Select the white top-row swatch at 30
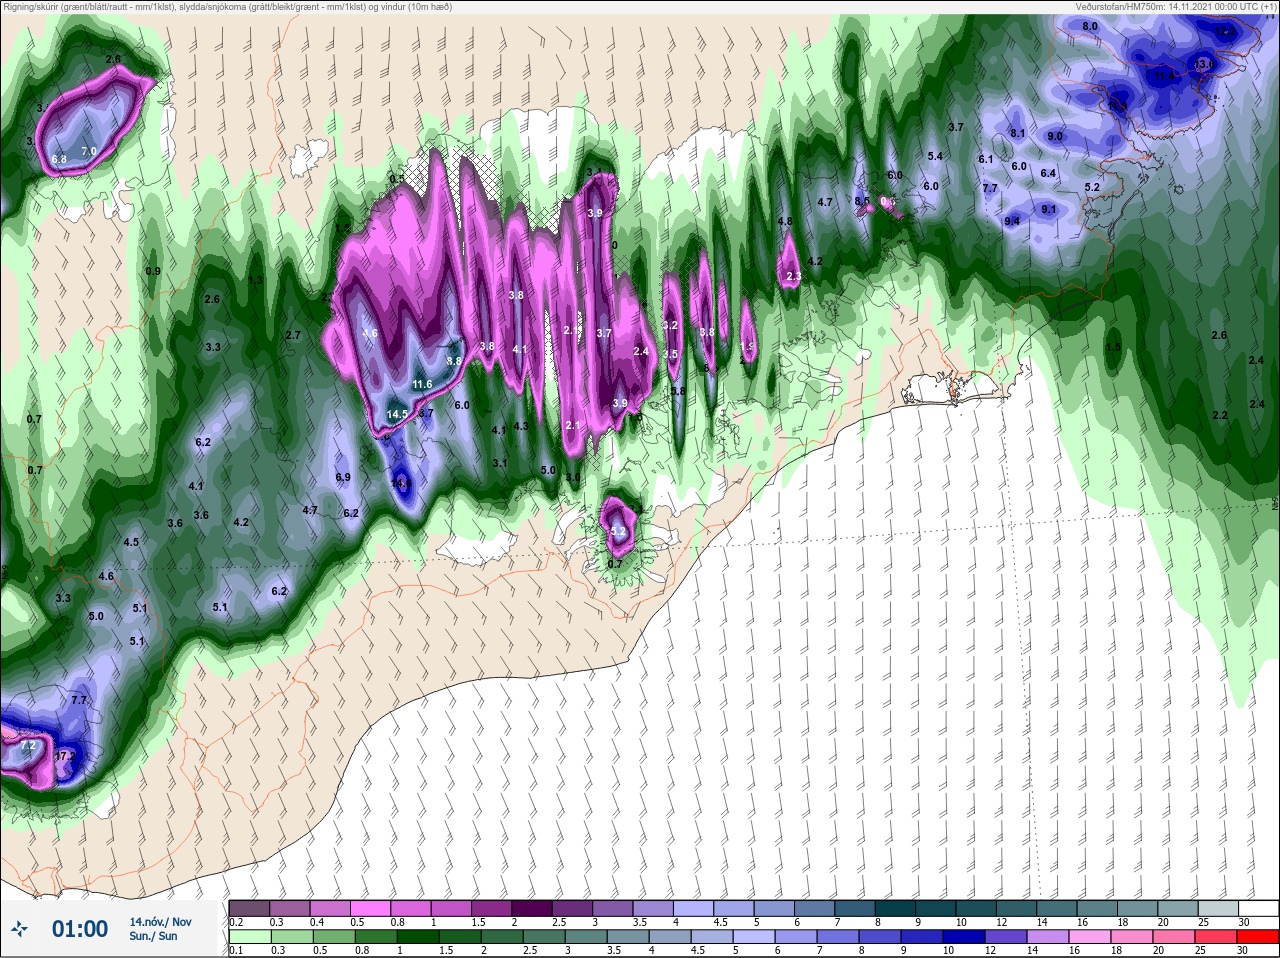Screen dimensions: 1280x958 tap(1258, 908)
